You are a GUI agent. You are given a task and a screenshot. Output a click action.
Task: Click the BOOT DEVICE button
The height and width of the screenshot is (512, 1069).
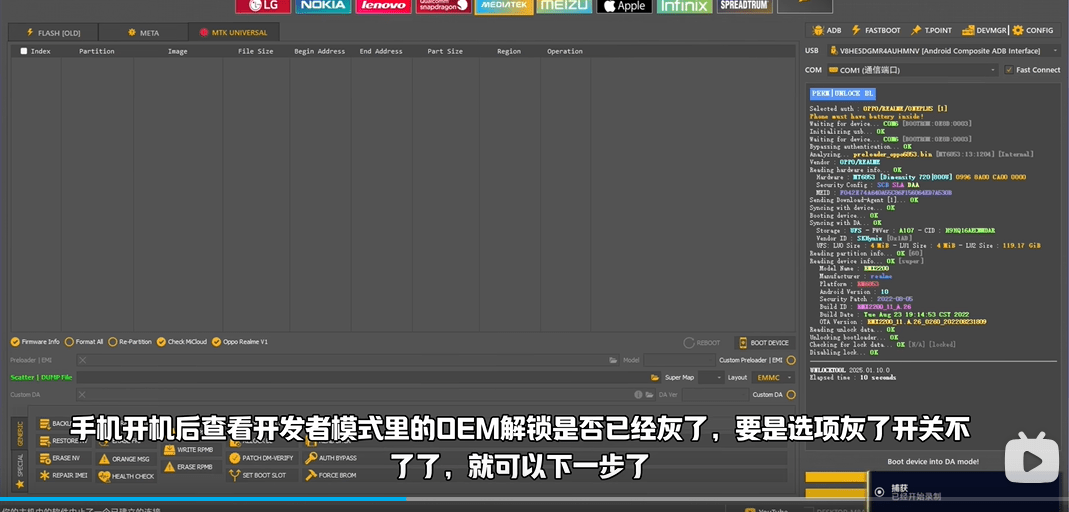coord(764,343)
